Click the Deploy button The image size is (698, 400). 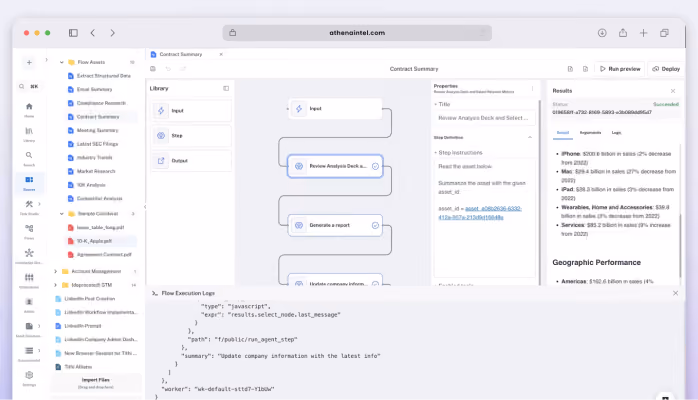[x=666, y=69]
